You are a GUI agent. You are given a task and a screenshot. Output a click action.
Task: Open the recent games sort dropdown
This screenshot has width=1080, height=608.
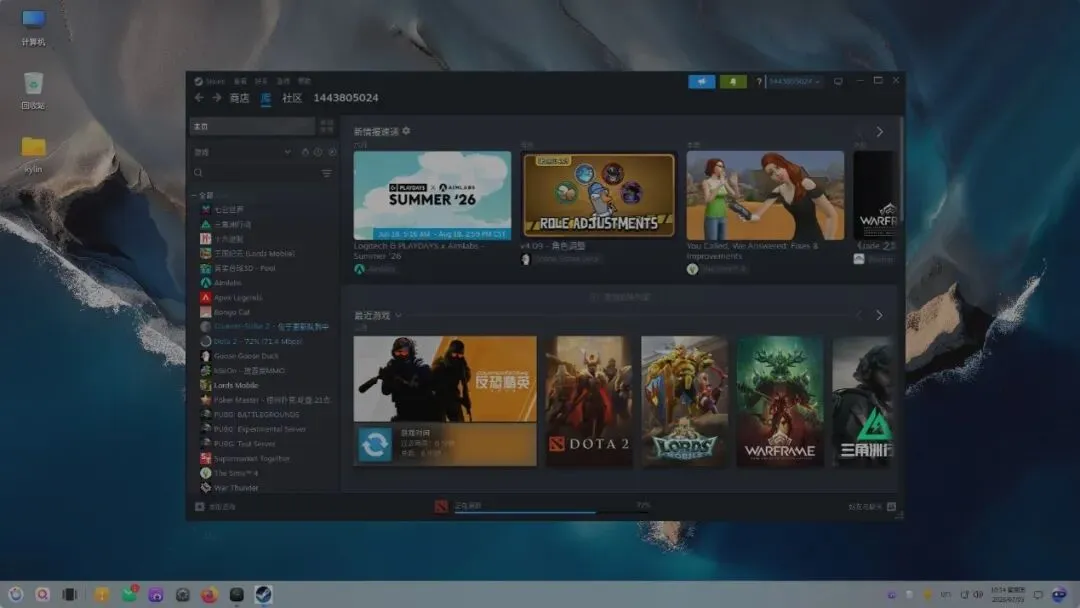click(x=398, y=315)
